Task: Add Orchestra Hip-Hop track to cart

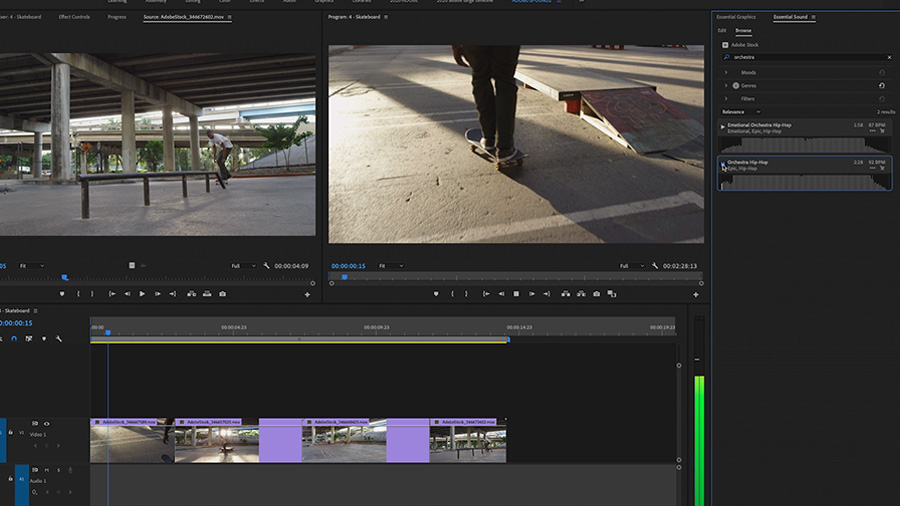Action: [883, 167]
